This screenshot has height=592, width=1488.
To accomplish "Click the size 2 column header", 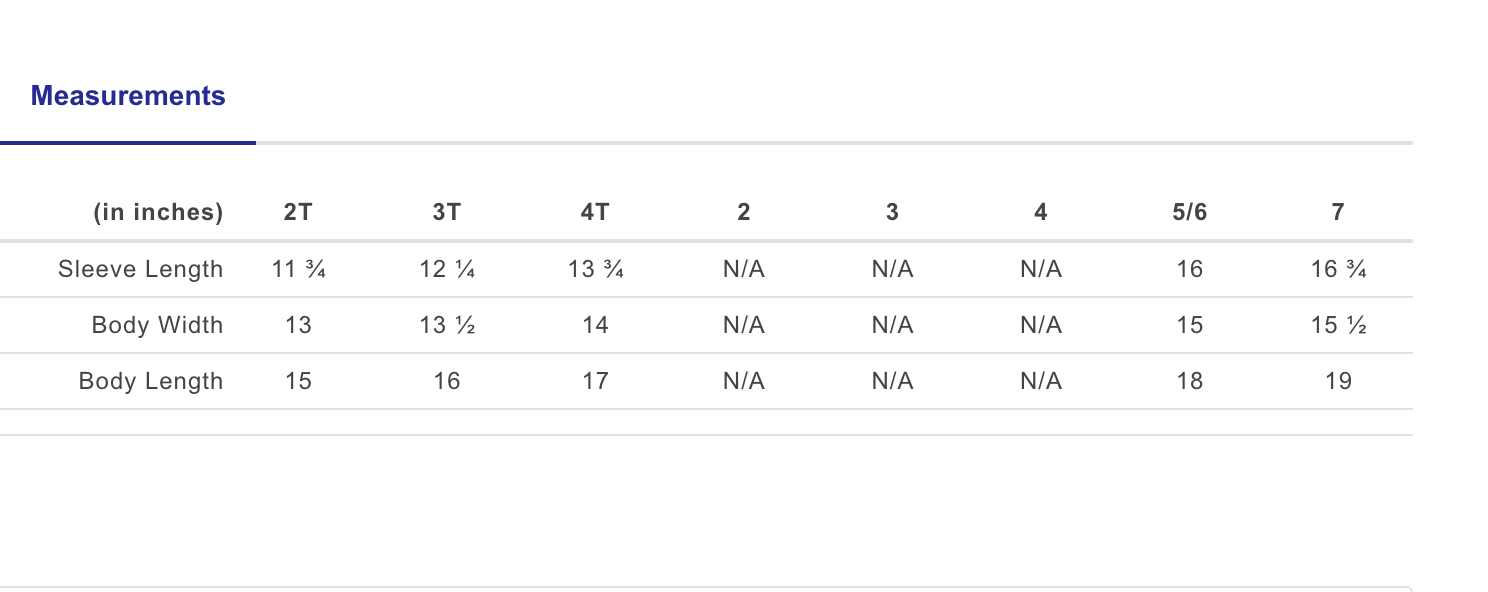I will [743, 212].
